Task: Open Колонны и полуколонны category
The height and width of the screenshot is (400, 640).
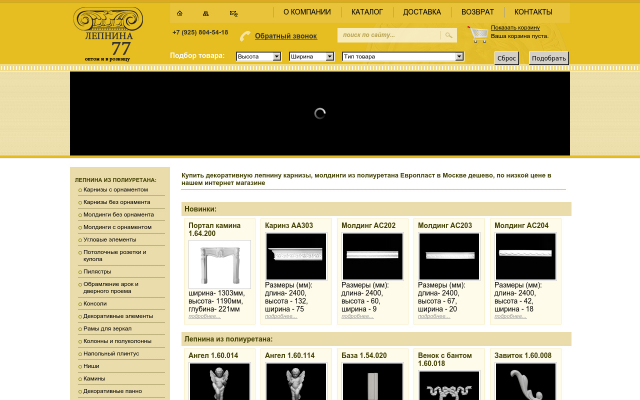Action: click(117, 341)
